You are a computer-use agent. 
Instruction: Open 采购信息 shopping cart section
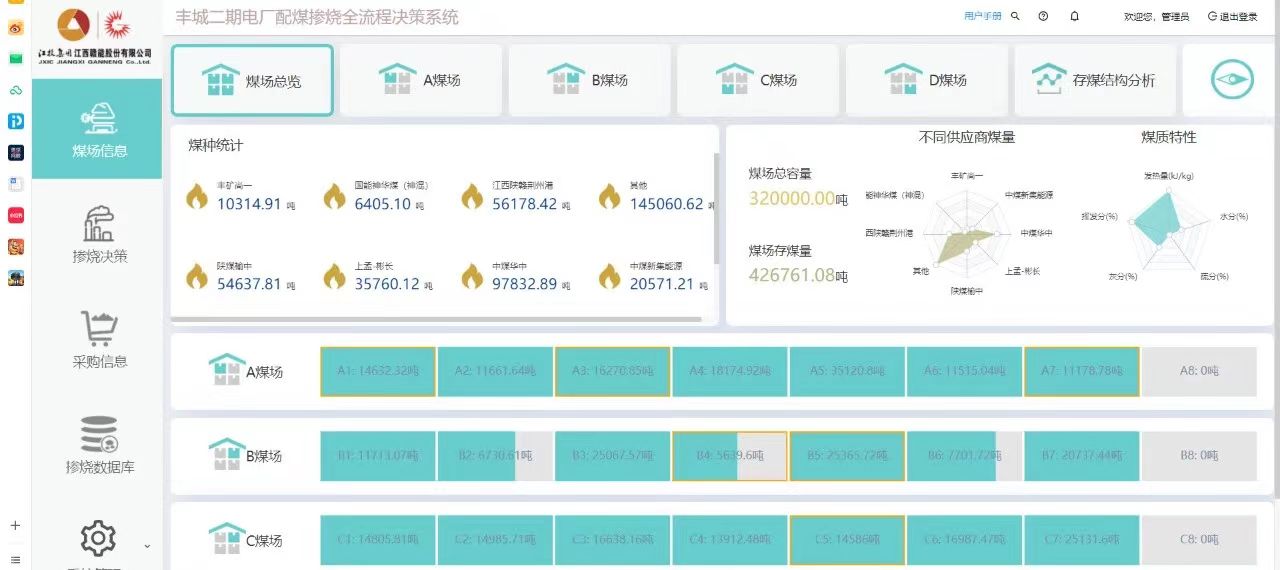pyautogui.click(x=99, y=340)
